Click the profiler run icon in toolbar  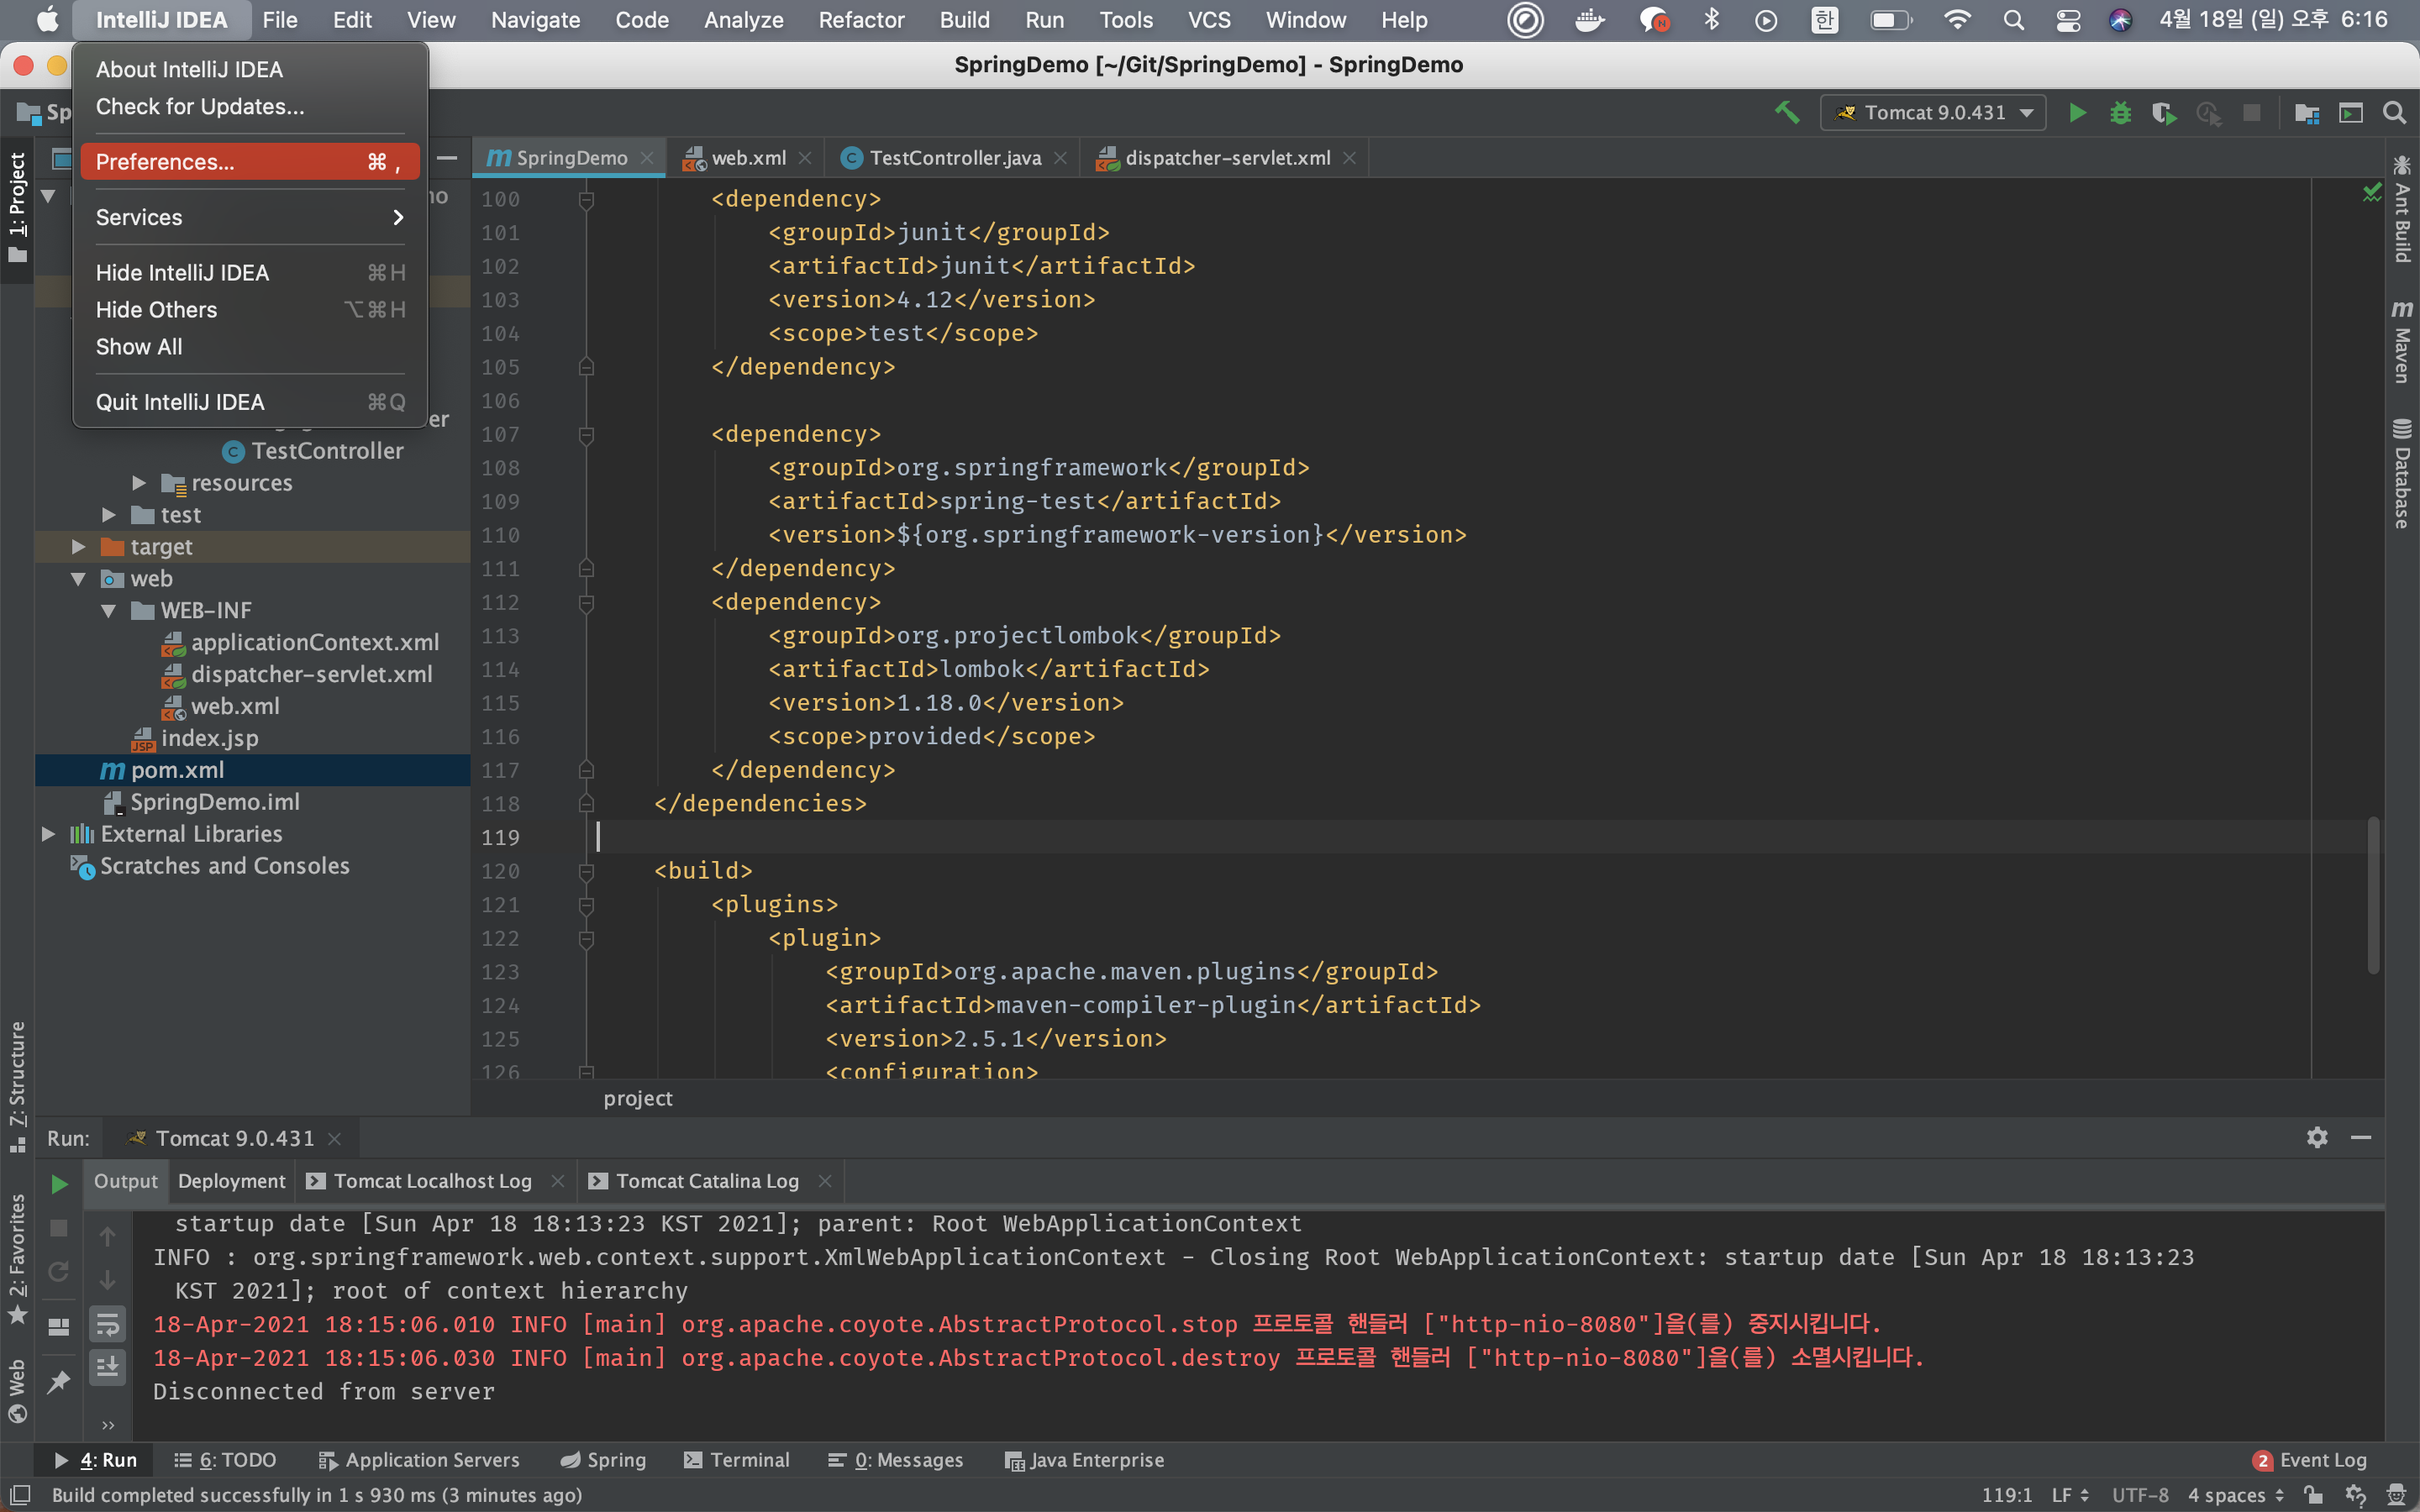[x=2208, y=113]
